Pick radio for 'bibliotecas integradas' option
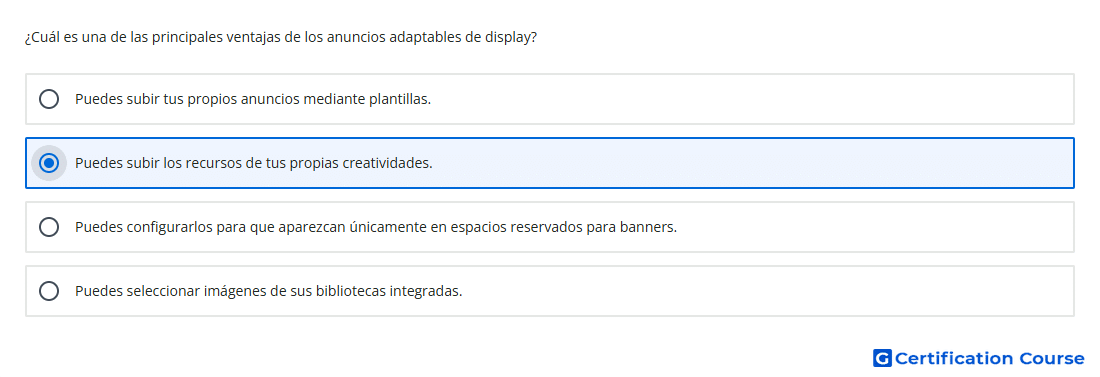 click(49, 291)
